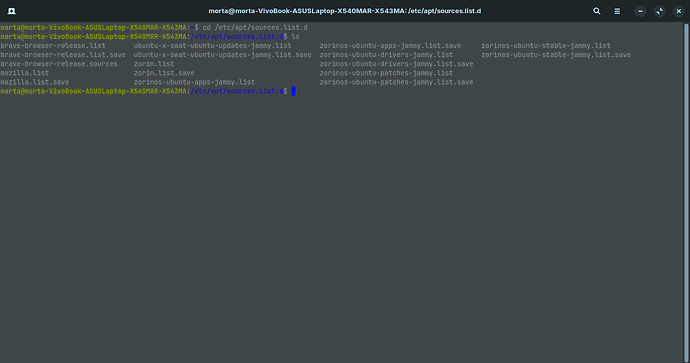Viewport: 690px width, 363px height.
Task: Click the 'ls' command on second line
Action: tap(295, 37)
